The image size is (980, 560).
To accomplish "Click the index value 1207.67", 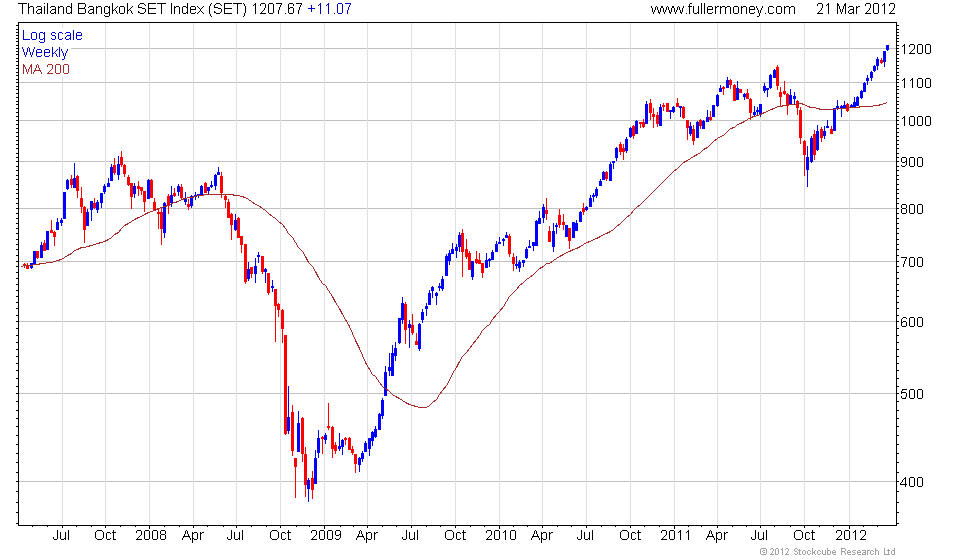I will (x=278, y=9).
